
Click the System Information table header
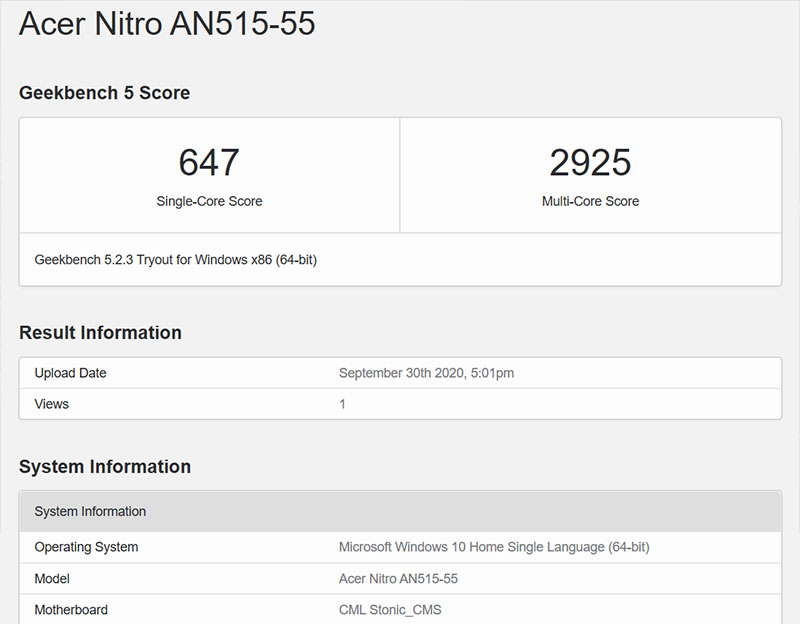coord(91,511)
